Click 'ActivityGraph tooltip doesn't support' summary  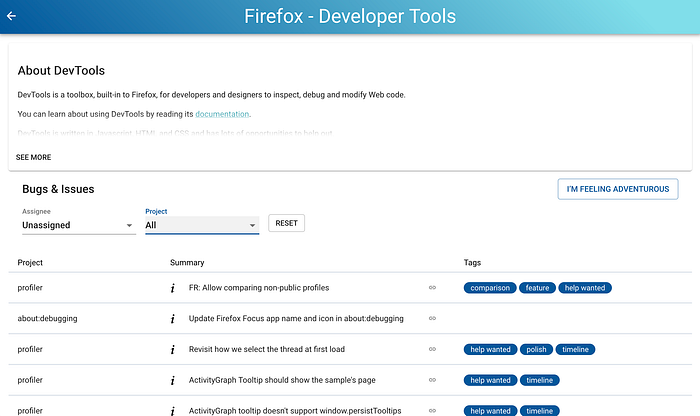click(x=295, y=411)
